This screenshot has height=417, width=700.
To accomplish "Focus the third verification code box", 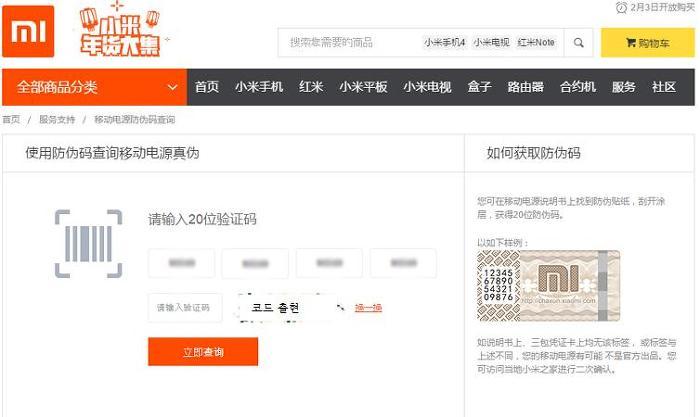I will pos(329,263).
